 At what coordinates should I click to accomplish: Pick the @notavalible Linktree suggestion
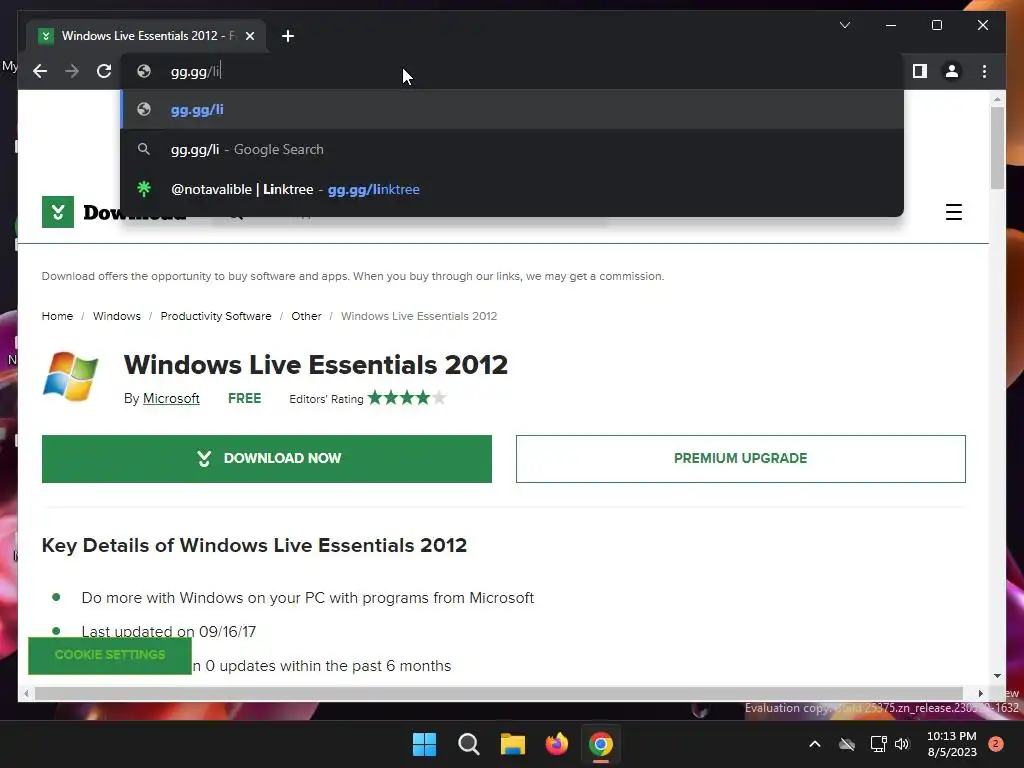point(512,189)
